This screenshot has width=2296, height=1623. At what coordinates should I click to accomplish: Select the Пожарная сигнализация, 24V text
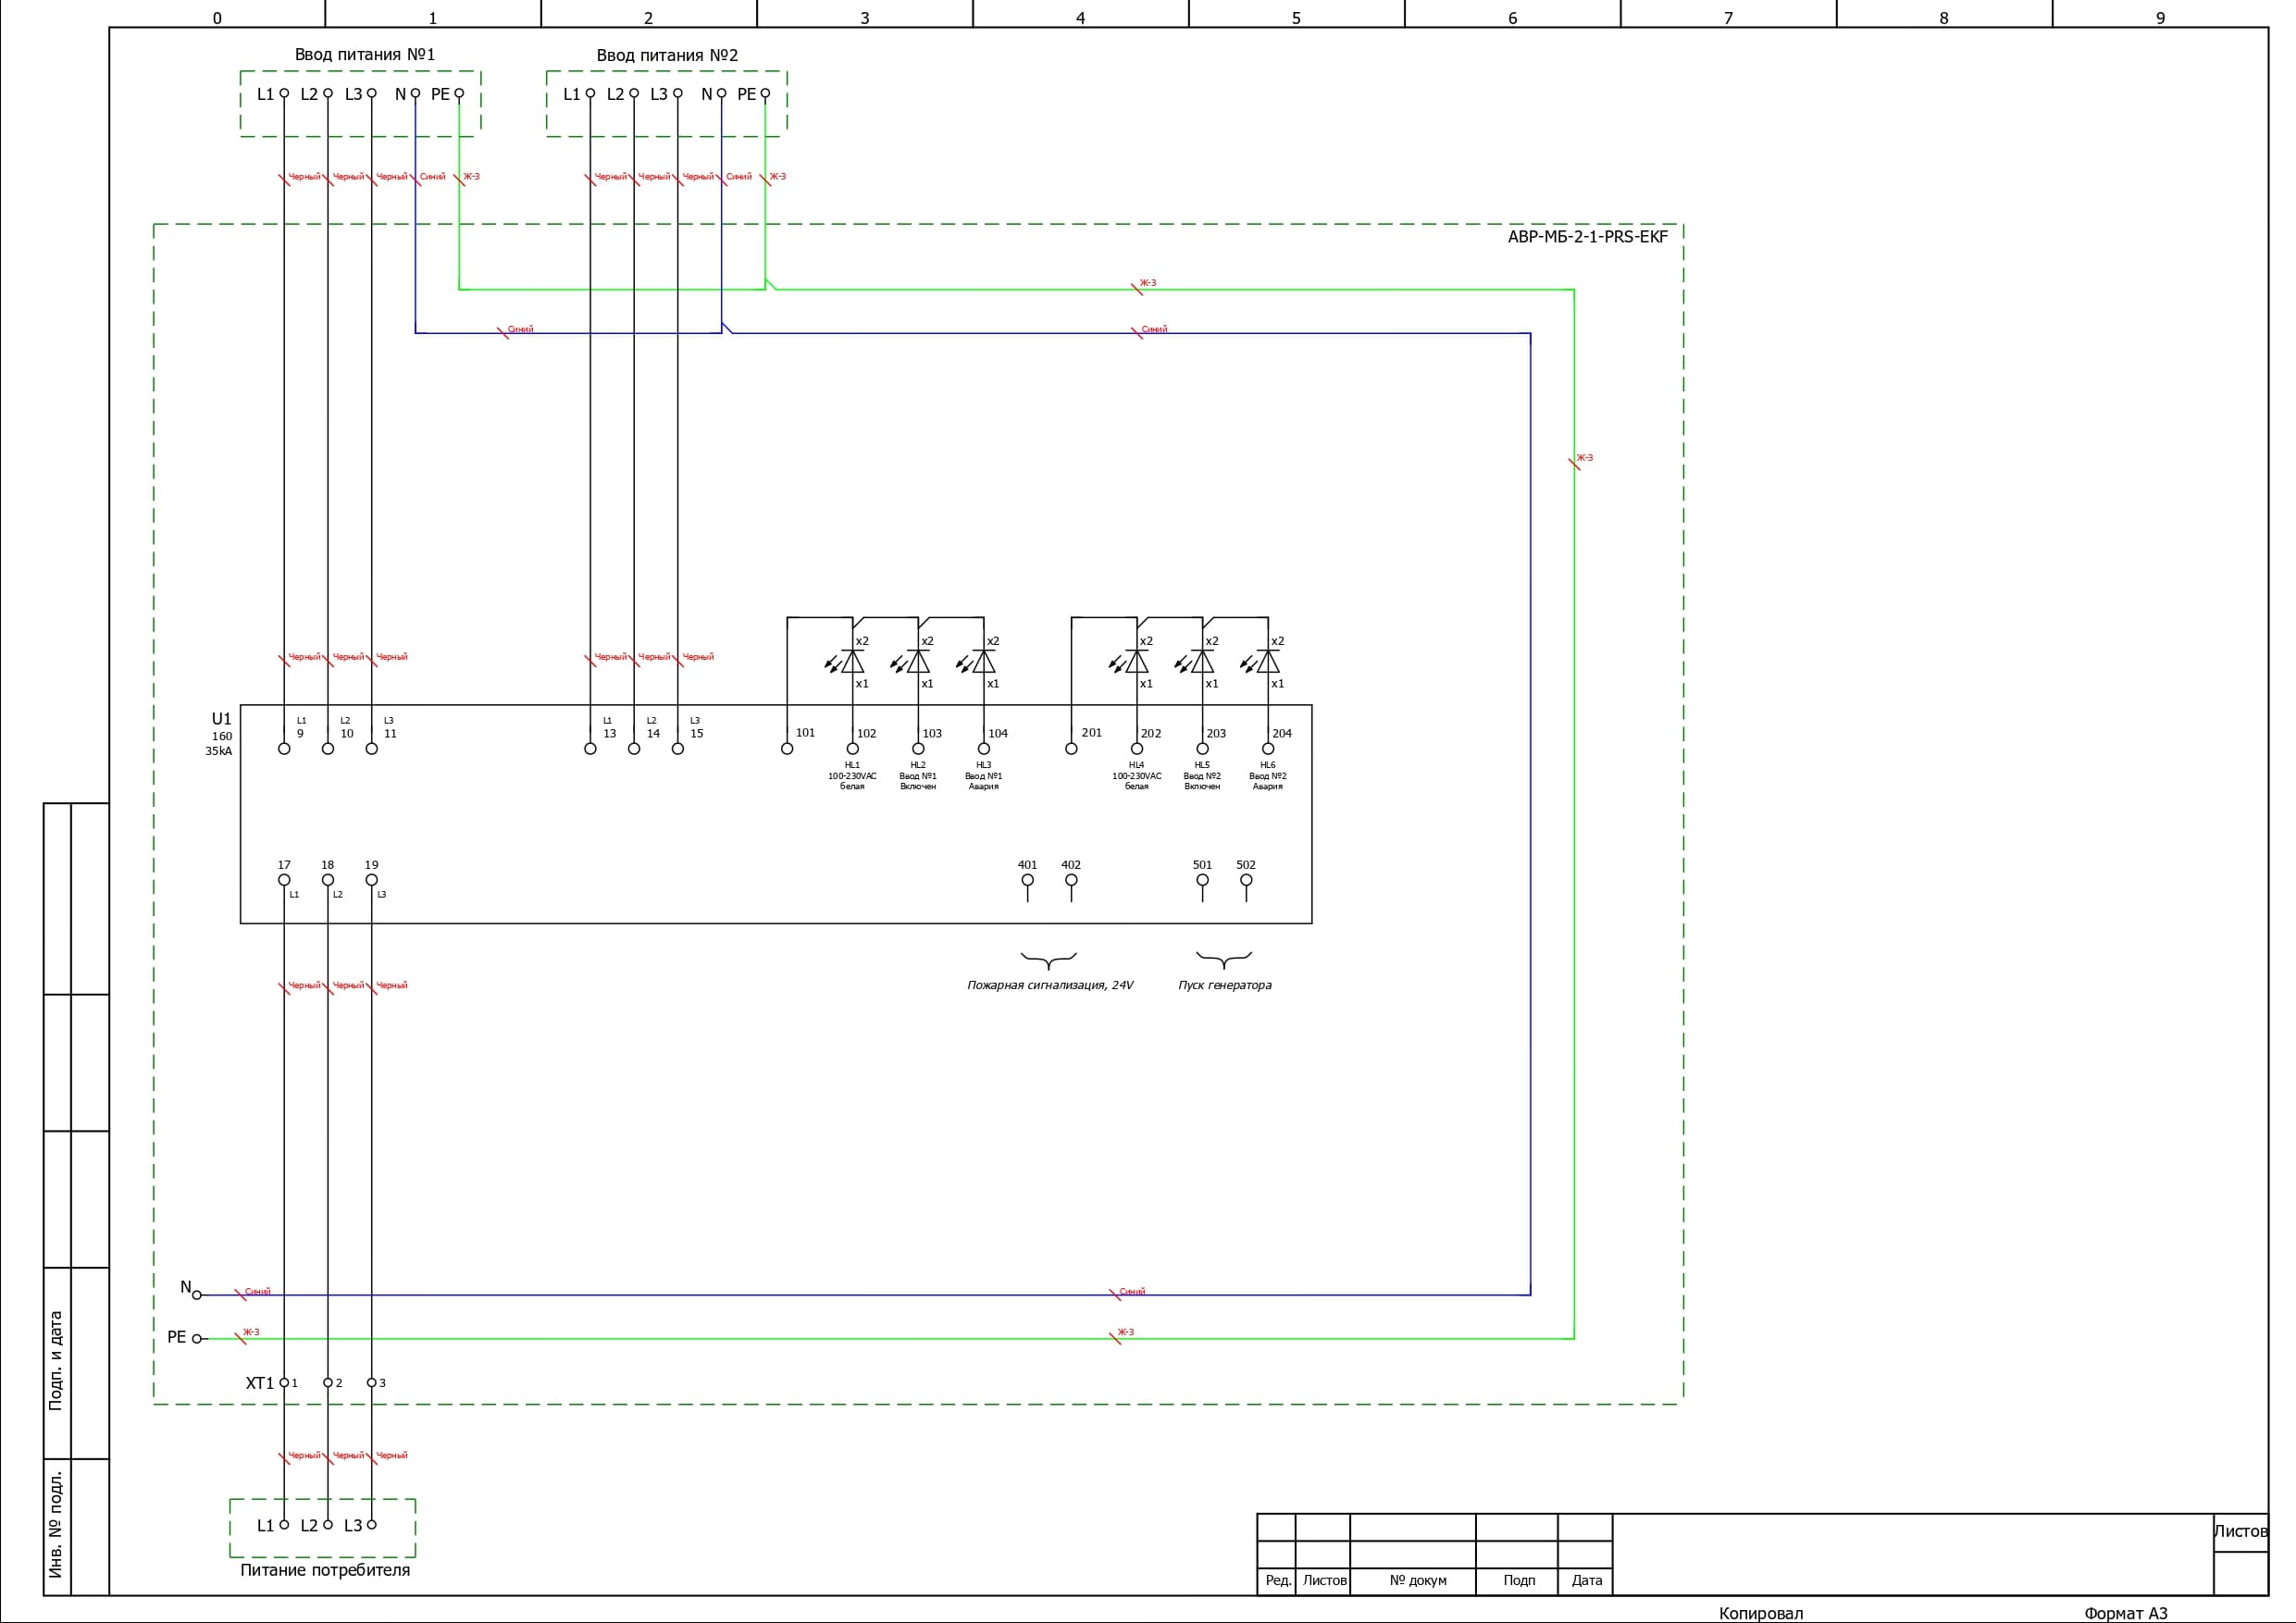pos(1050,985)
